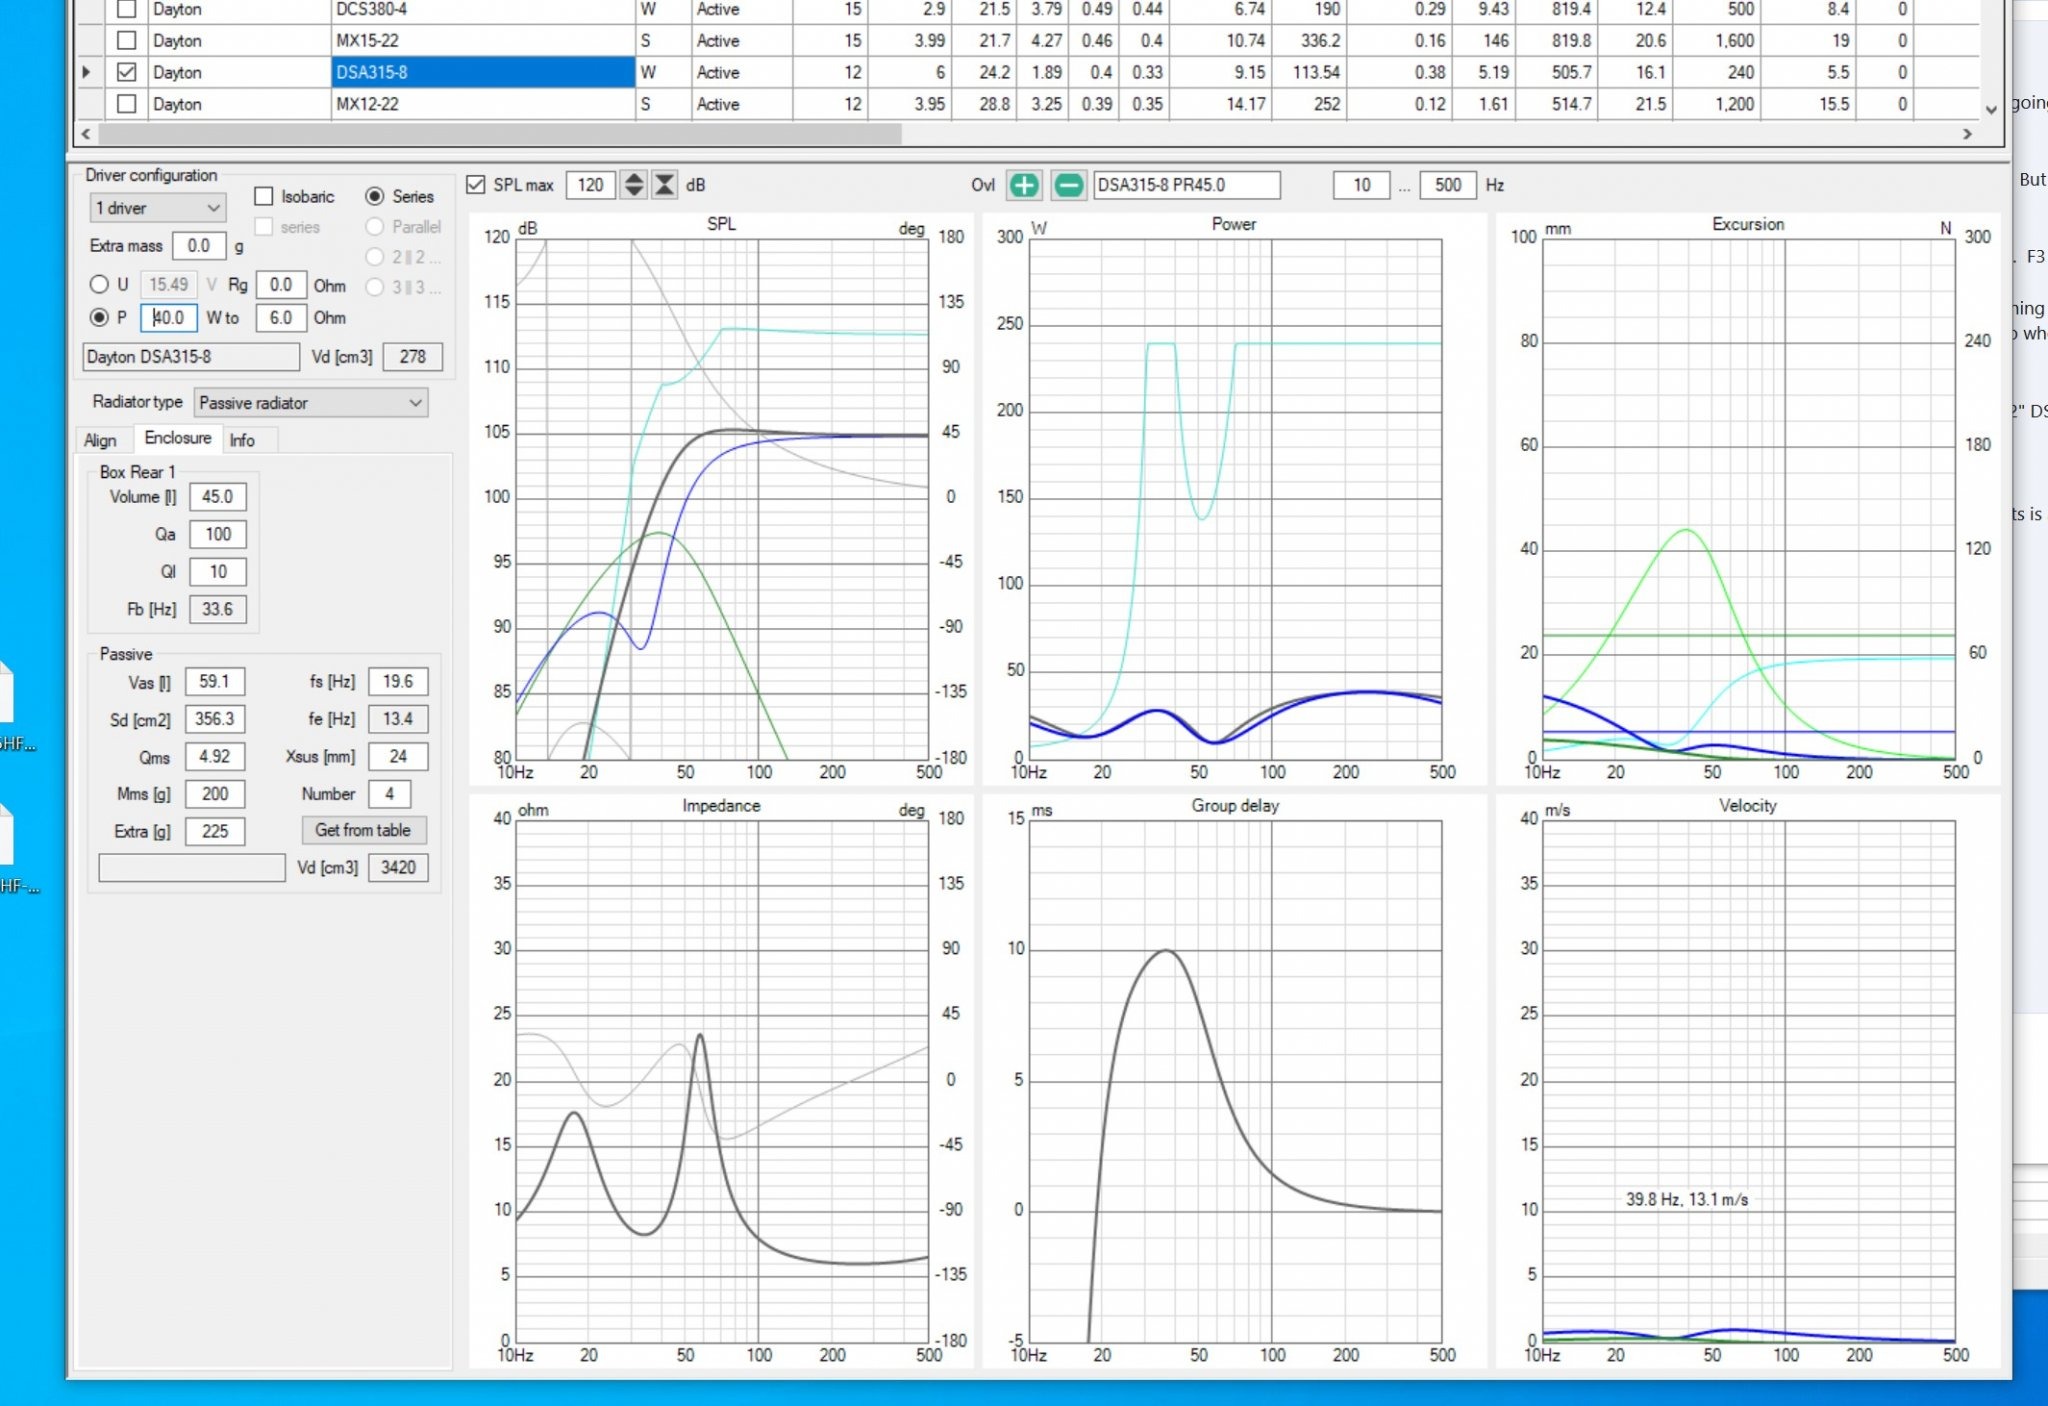The height and width of the screenshot is (1406, 2048).
Task: Switch to the Info tab
Action: pyautogui.click(x=242, y=440)
